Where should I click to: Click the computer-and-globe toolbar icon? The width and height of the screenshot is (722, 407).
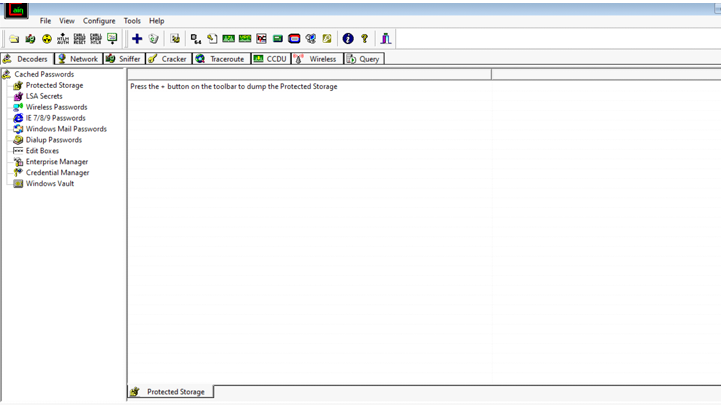pyautogui.click(x=311, y=39)
